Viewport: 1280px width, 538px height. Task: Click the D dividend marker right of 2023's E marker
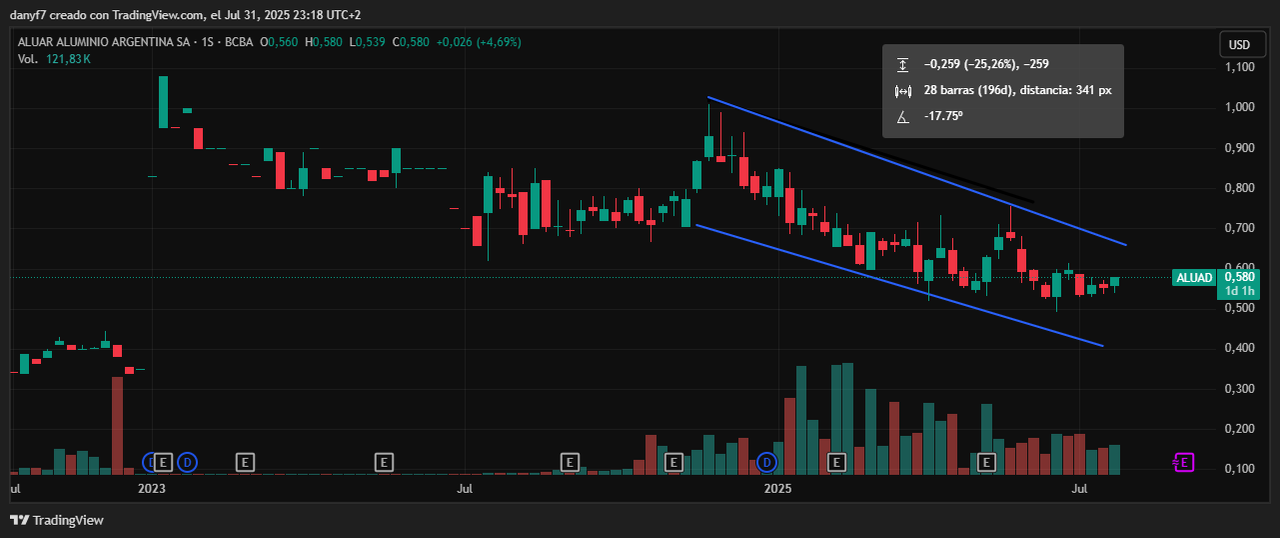point(187,462)
